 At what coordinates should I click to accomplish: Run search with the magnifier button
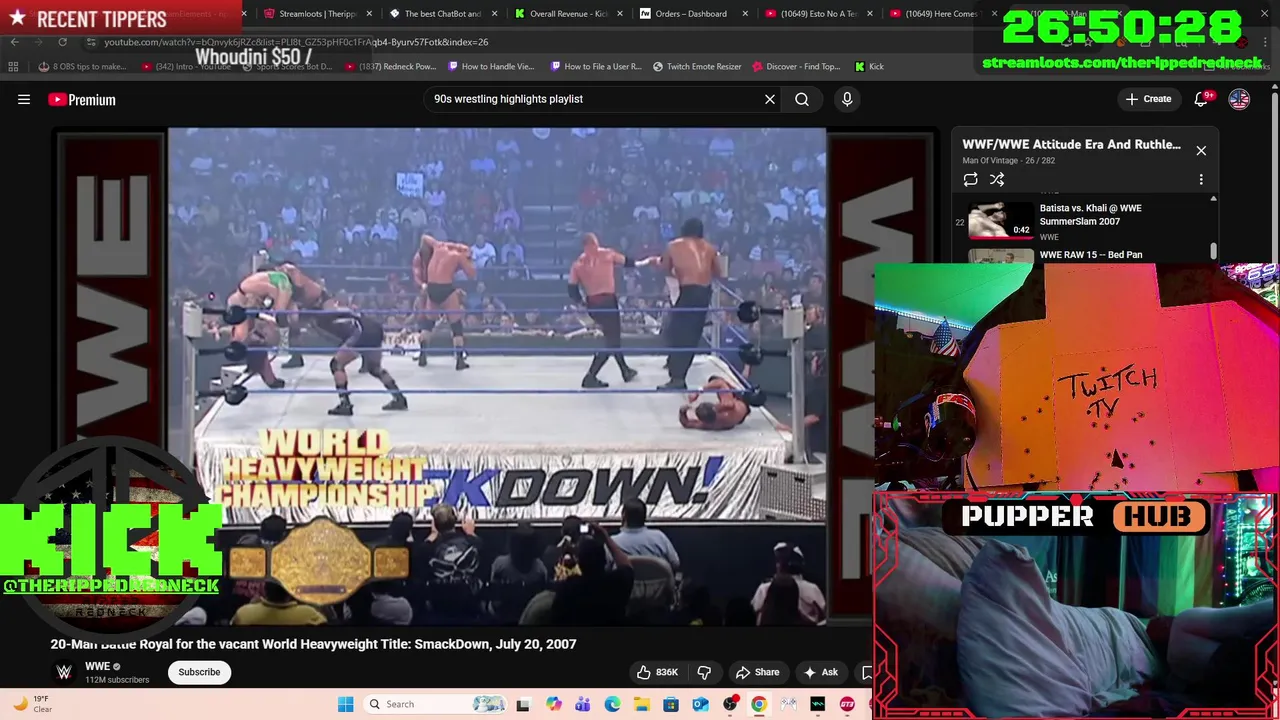coord(802,99)
